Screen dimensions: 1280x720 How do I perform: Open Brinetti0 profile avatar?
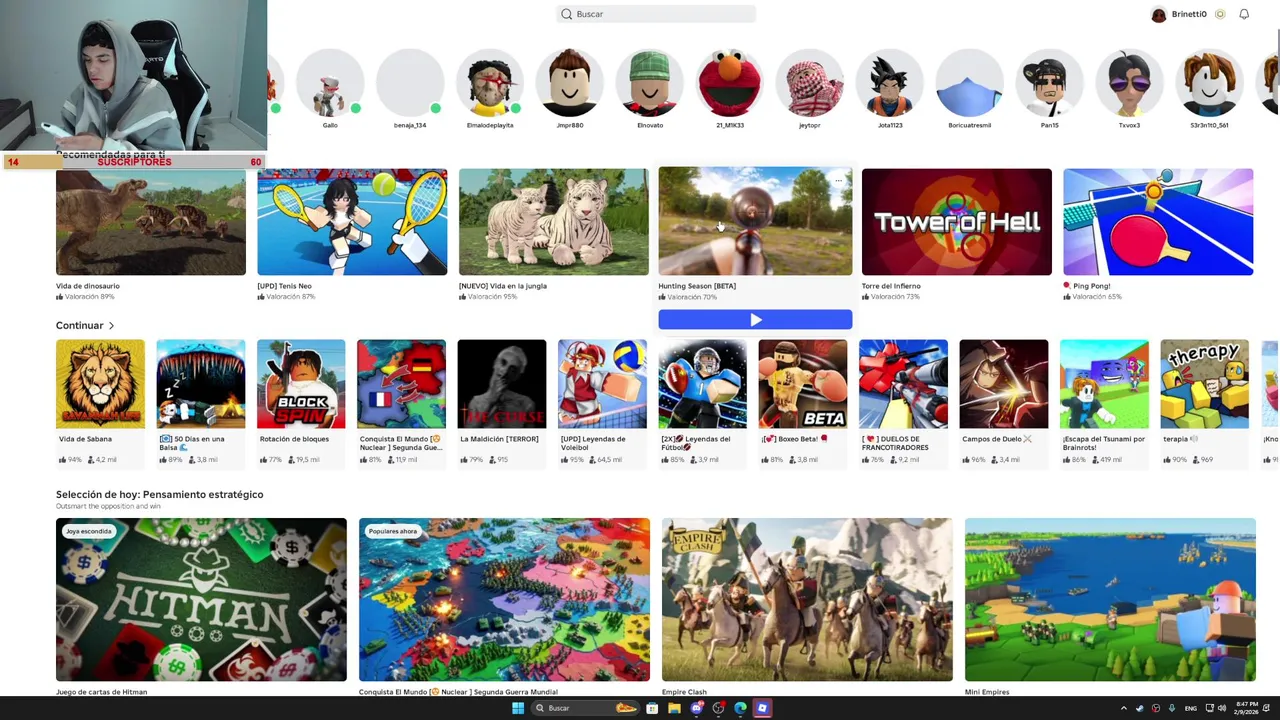point(1158,14)
